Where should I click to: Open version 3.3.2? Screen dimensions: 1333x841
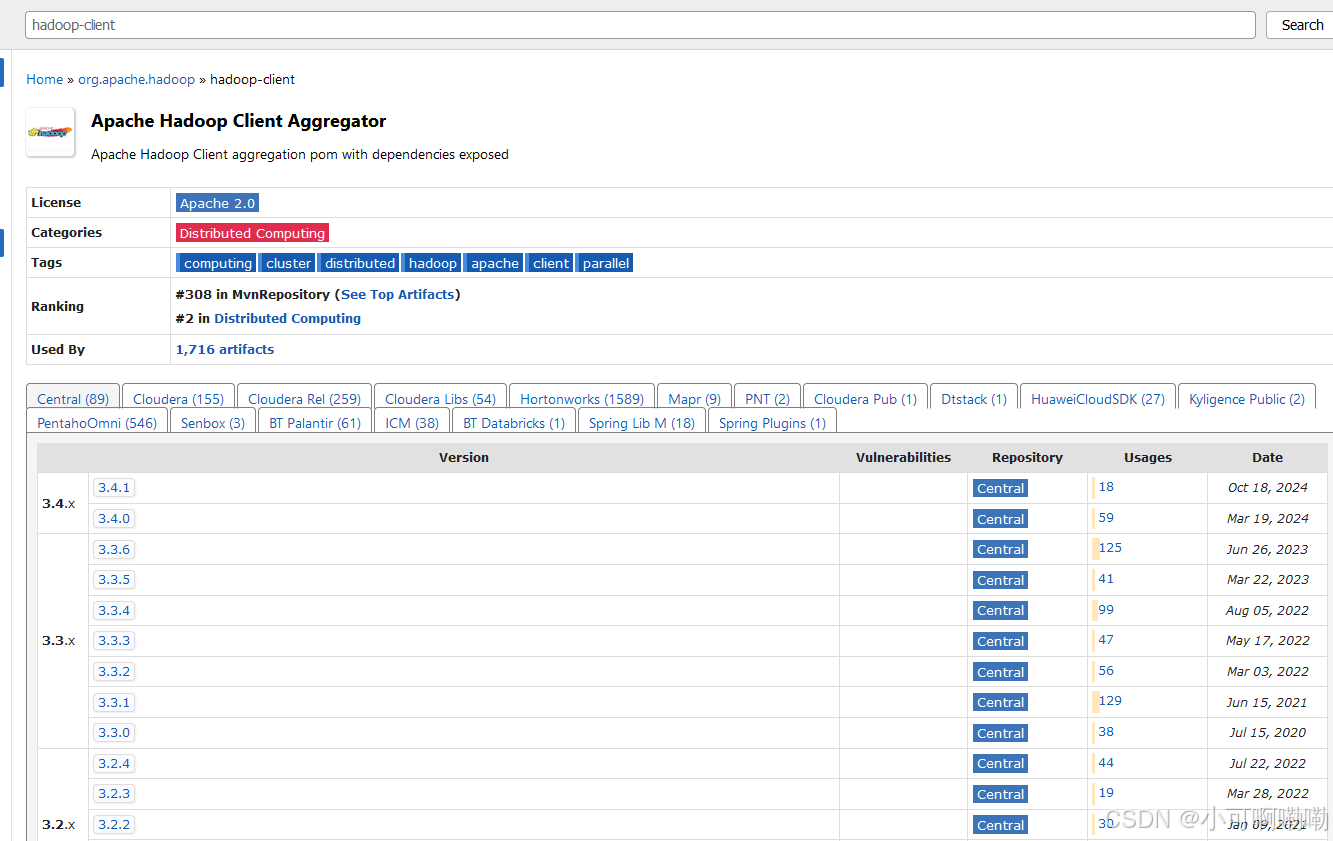pyautogui.click(x=114, y=672)
